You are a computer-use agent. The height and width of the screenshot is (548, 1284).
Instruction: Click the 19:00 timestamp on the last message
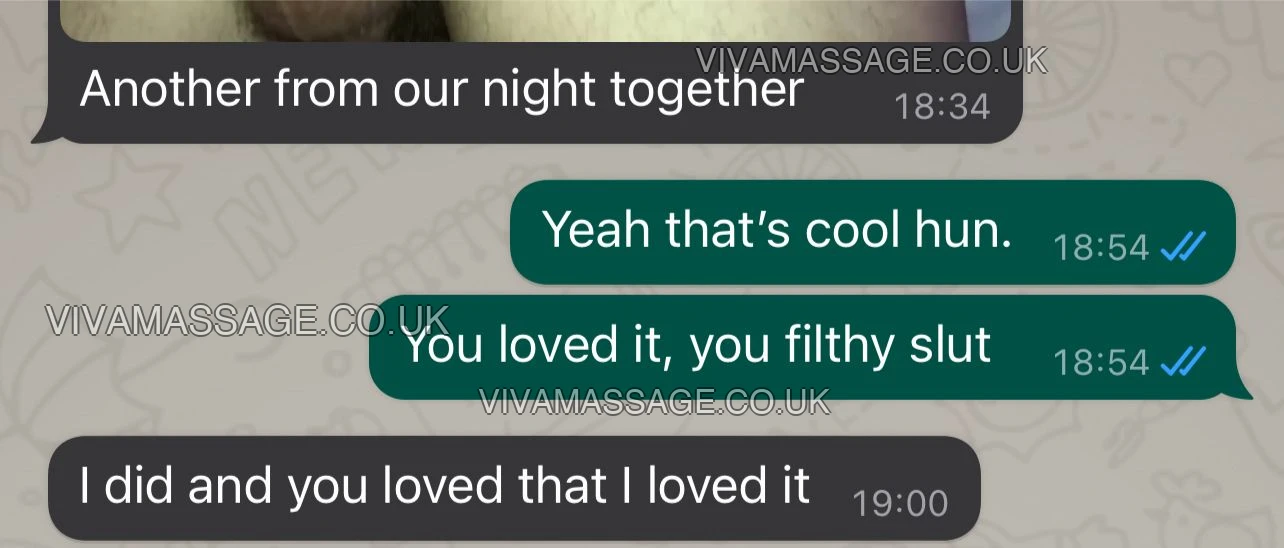tap(900, 503)
